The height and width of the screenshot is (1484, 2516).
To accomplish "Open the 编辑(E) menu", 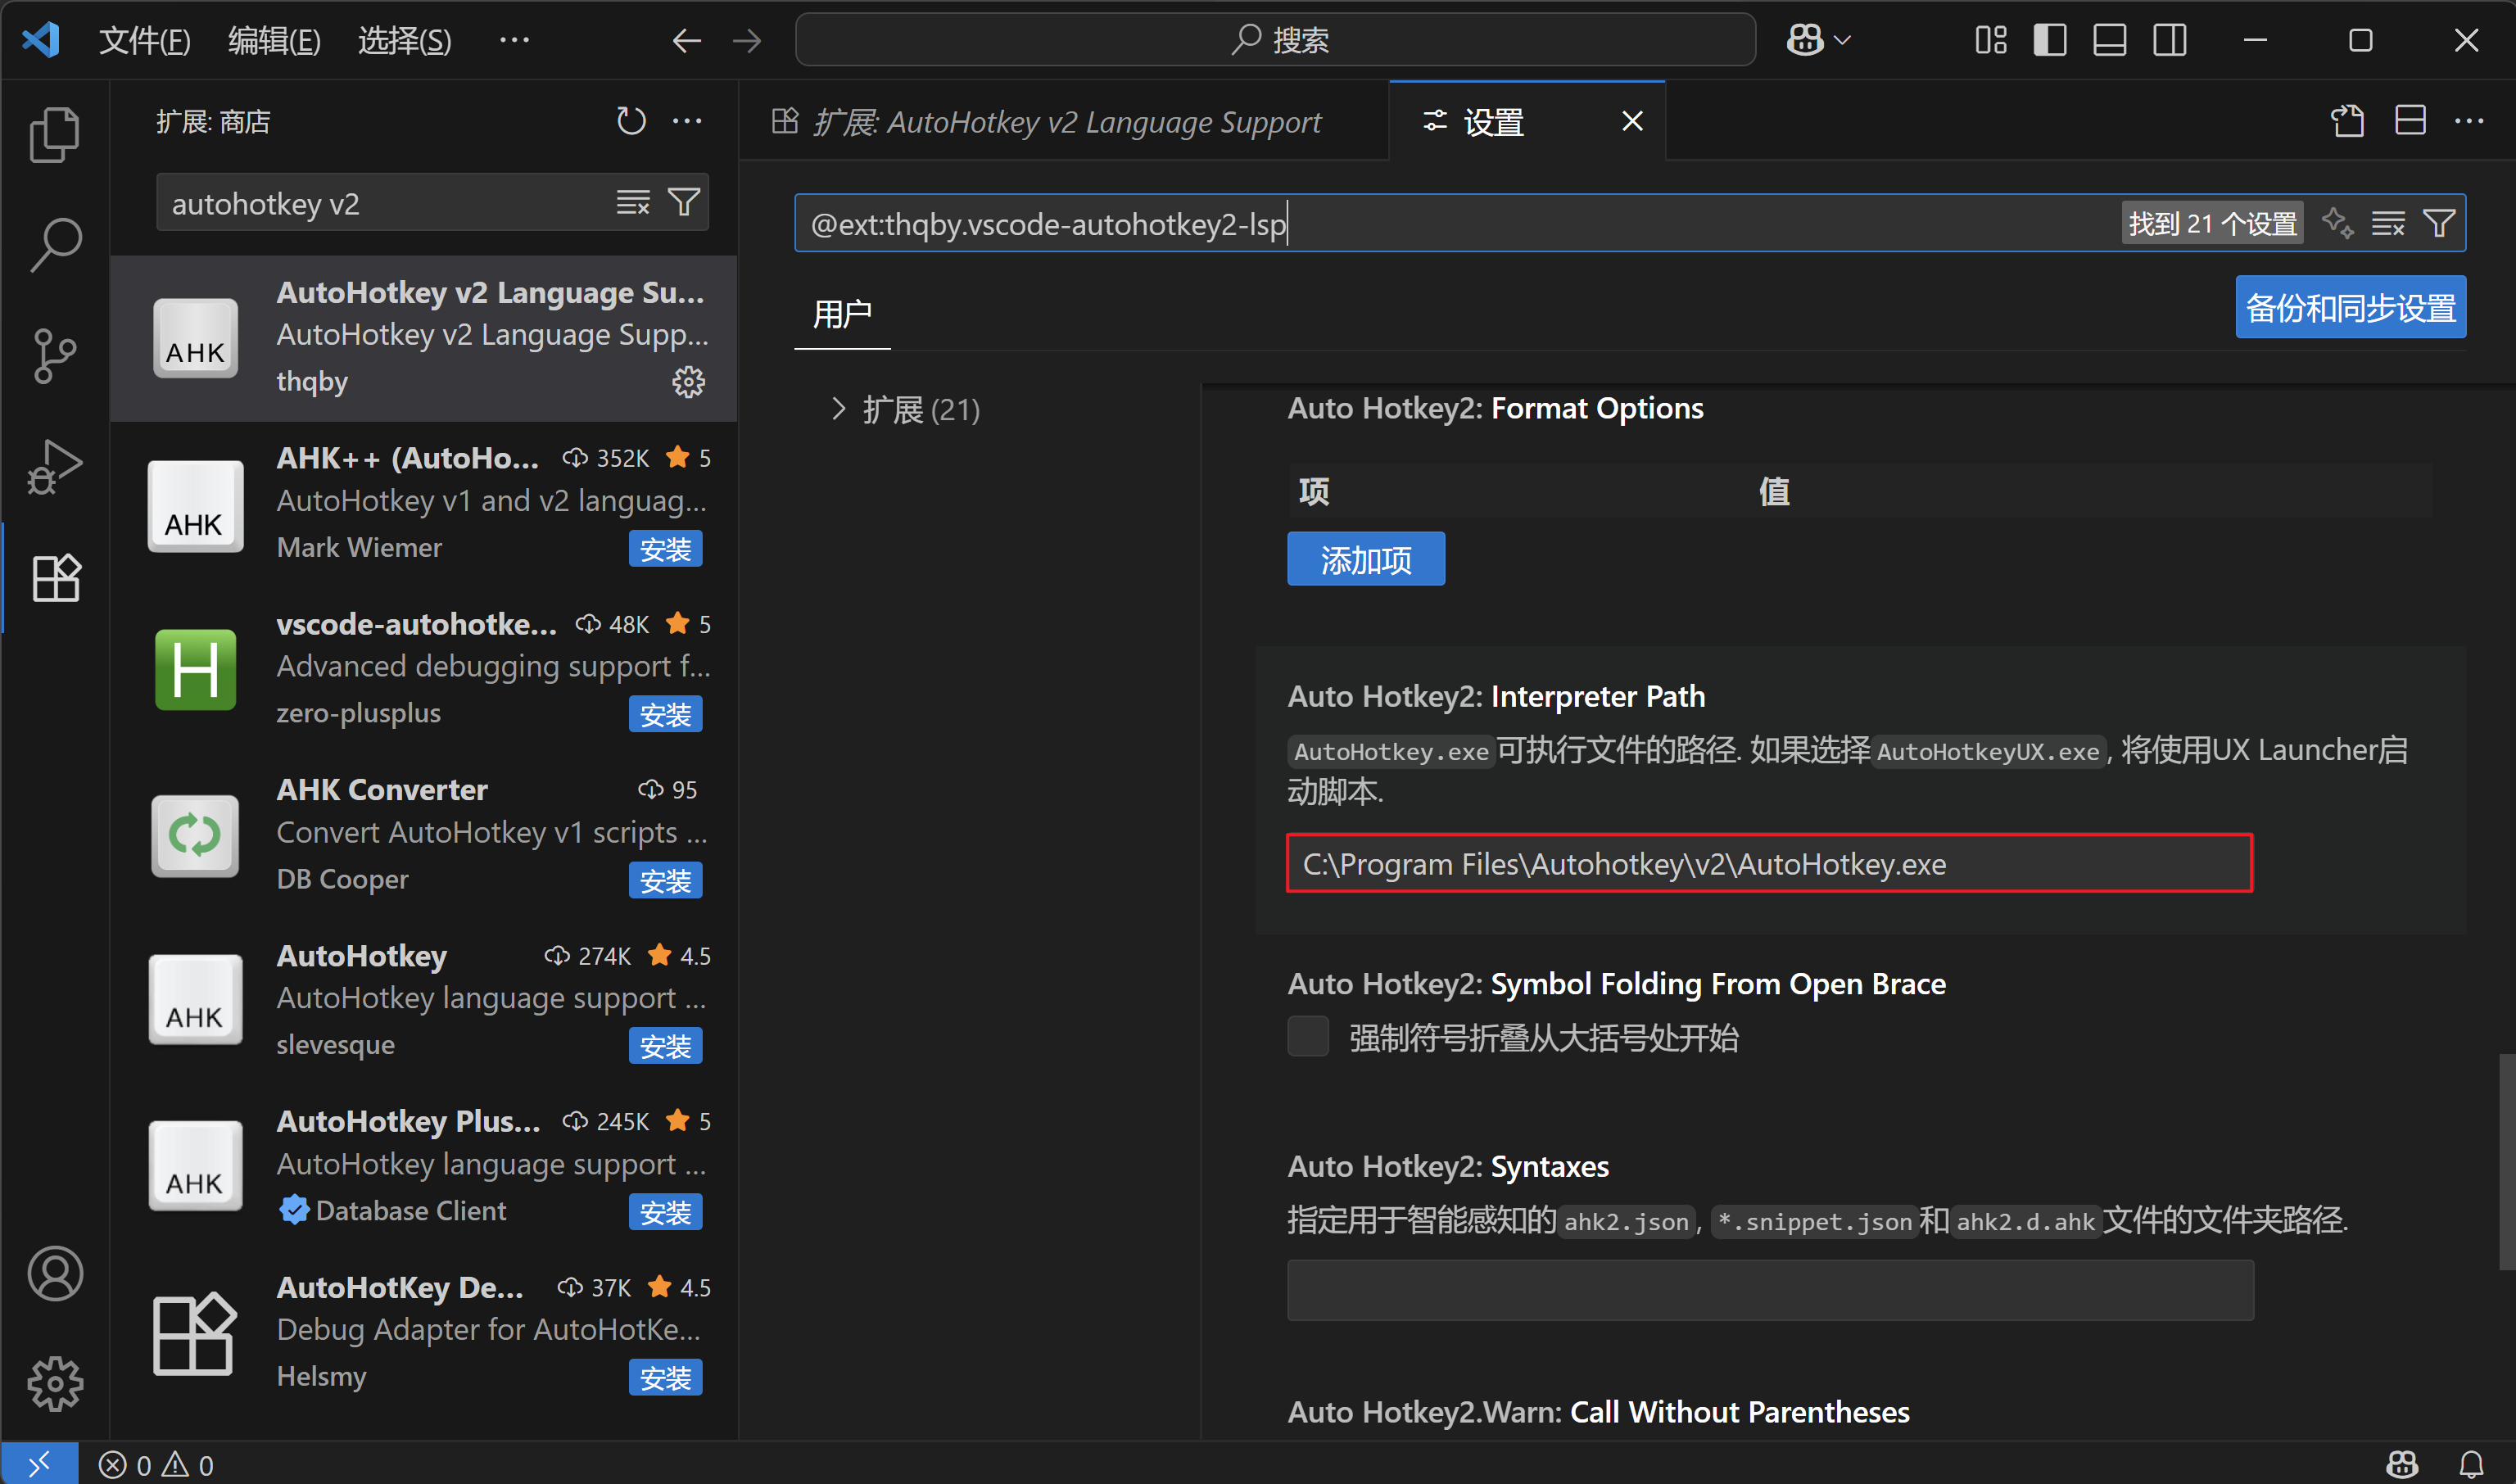I will pos(275,40).
